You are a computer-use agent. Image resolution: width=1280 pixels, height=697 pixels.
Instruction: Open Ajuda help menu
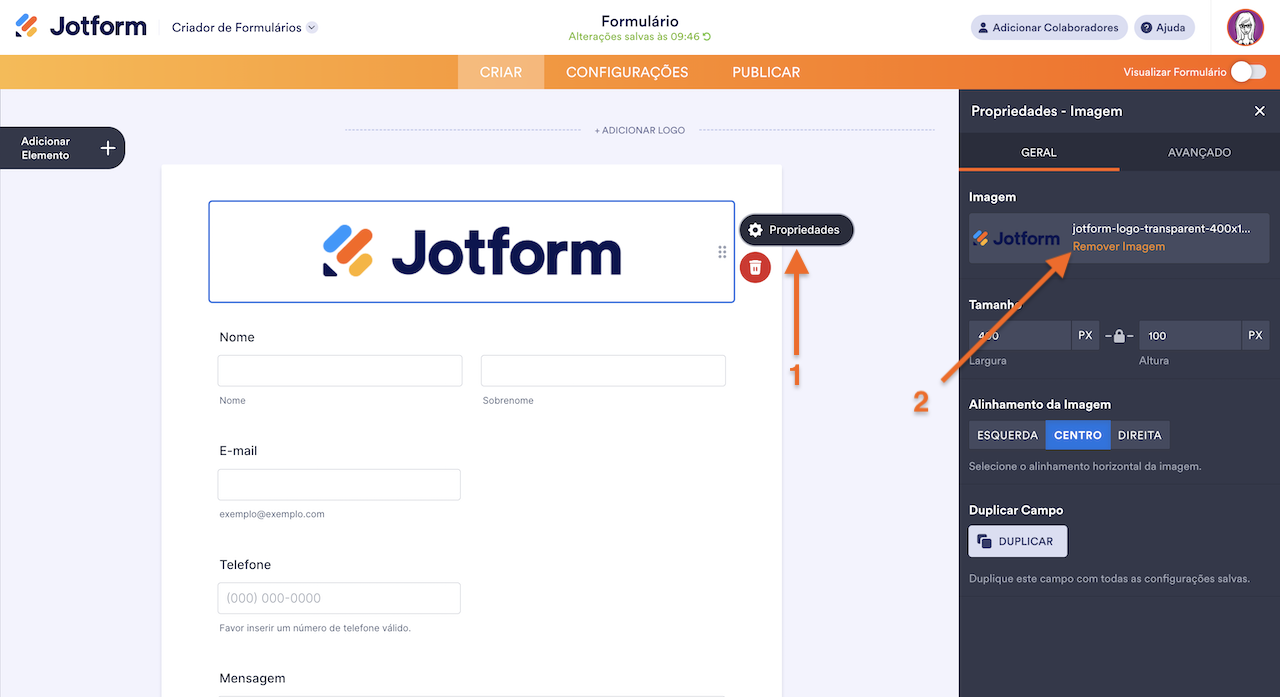1163,28
